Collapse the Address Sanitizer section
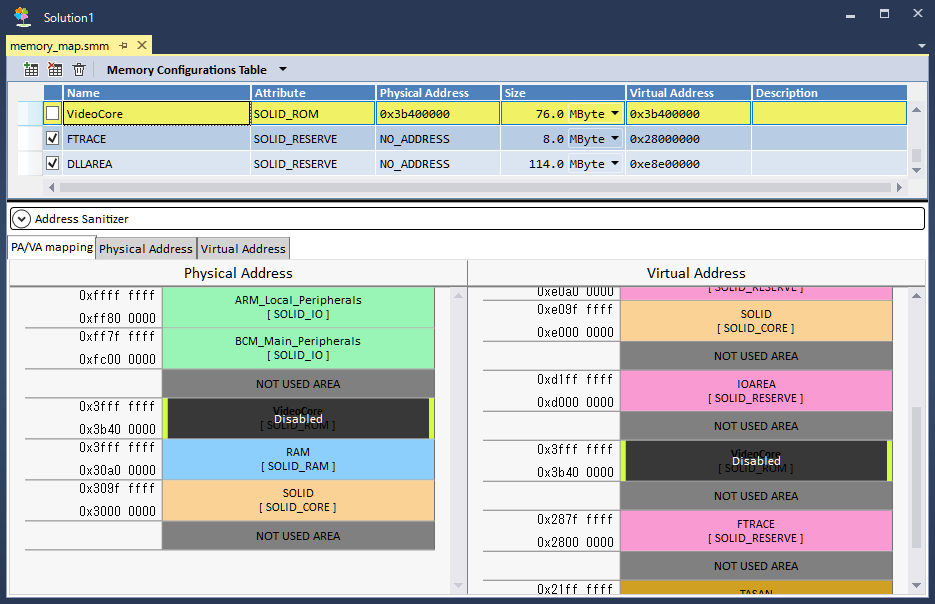The width and height of the screenshot is (935, 604). tap(21, 218)
